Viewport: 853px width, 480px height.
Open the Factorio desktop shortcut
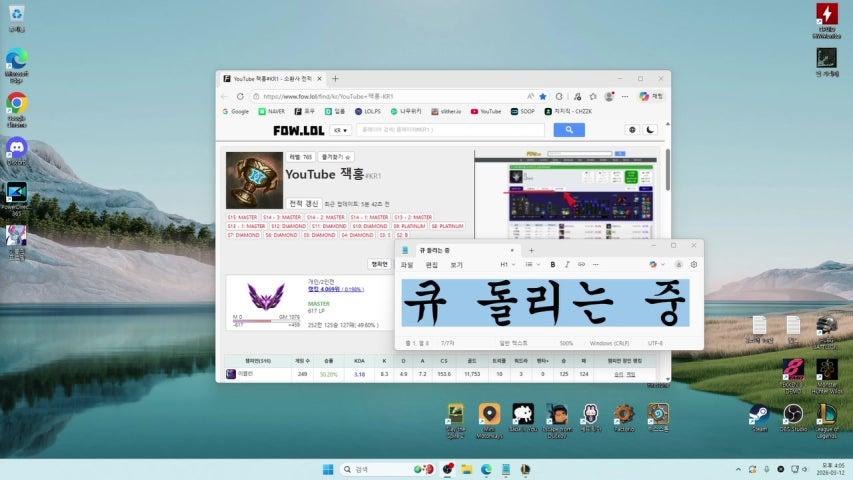tap(624, 418)
